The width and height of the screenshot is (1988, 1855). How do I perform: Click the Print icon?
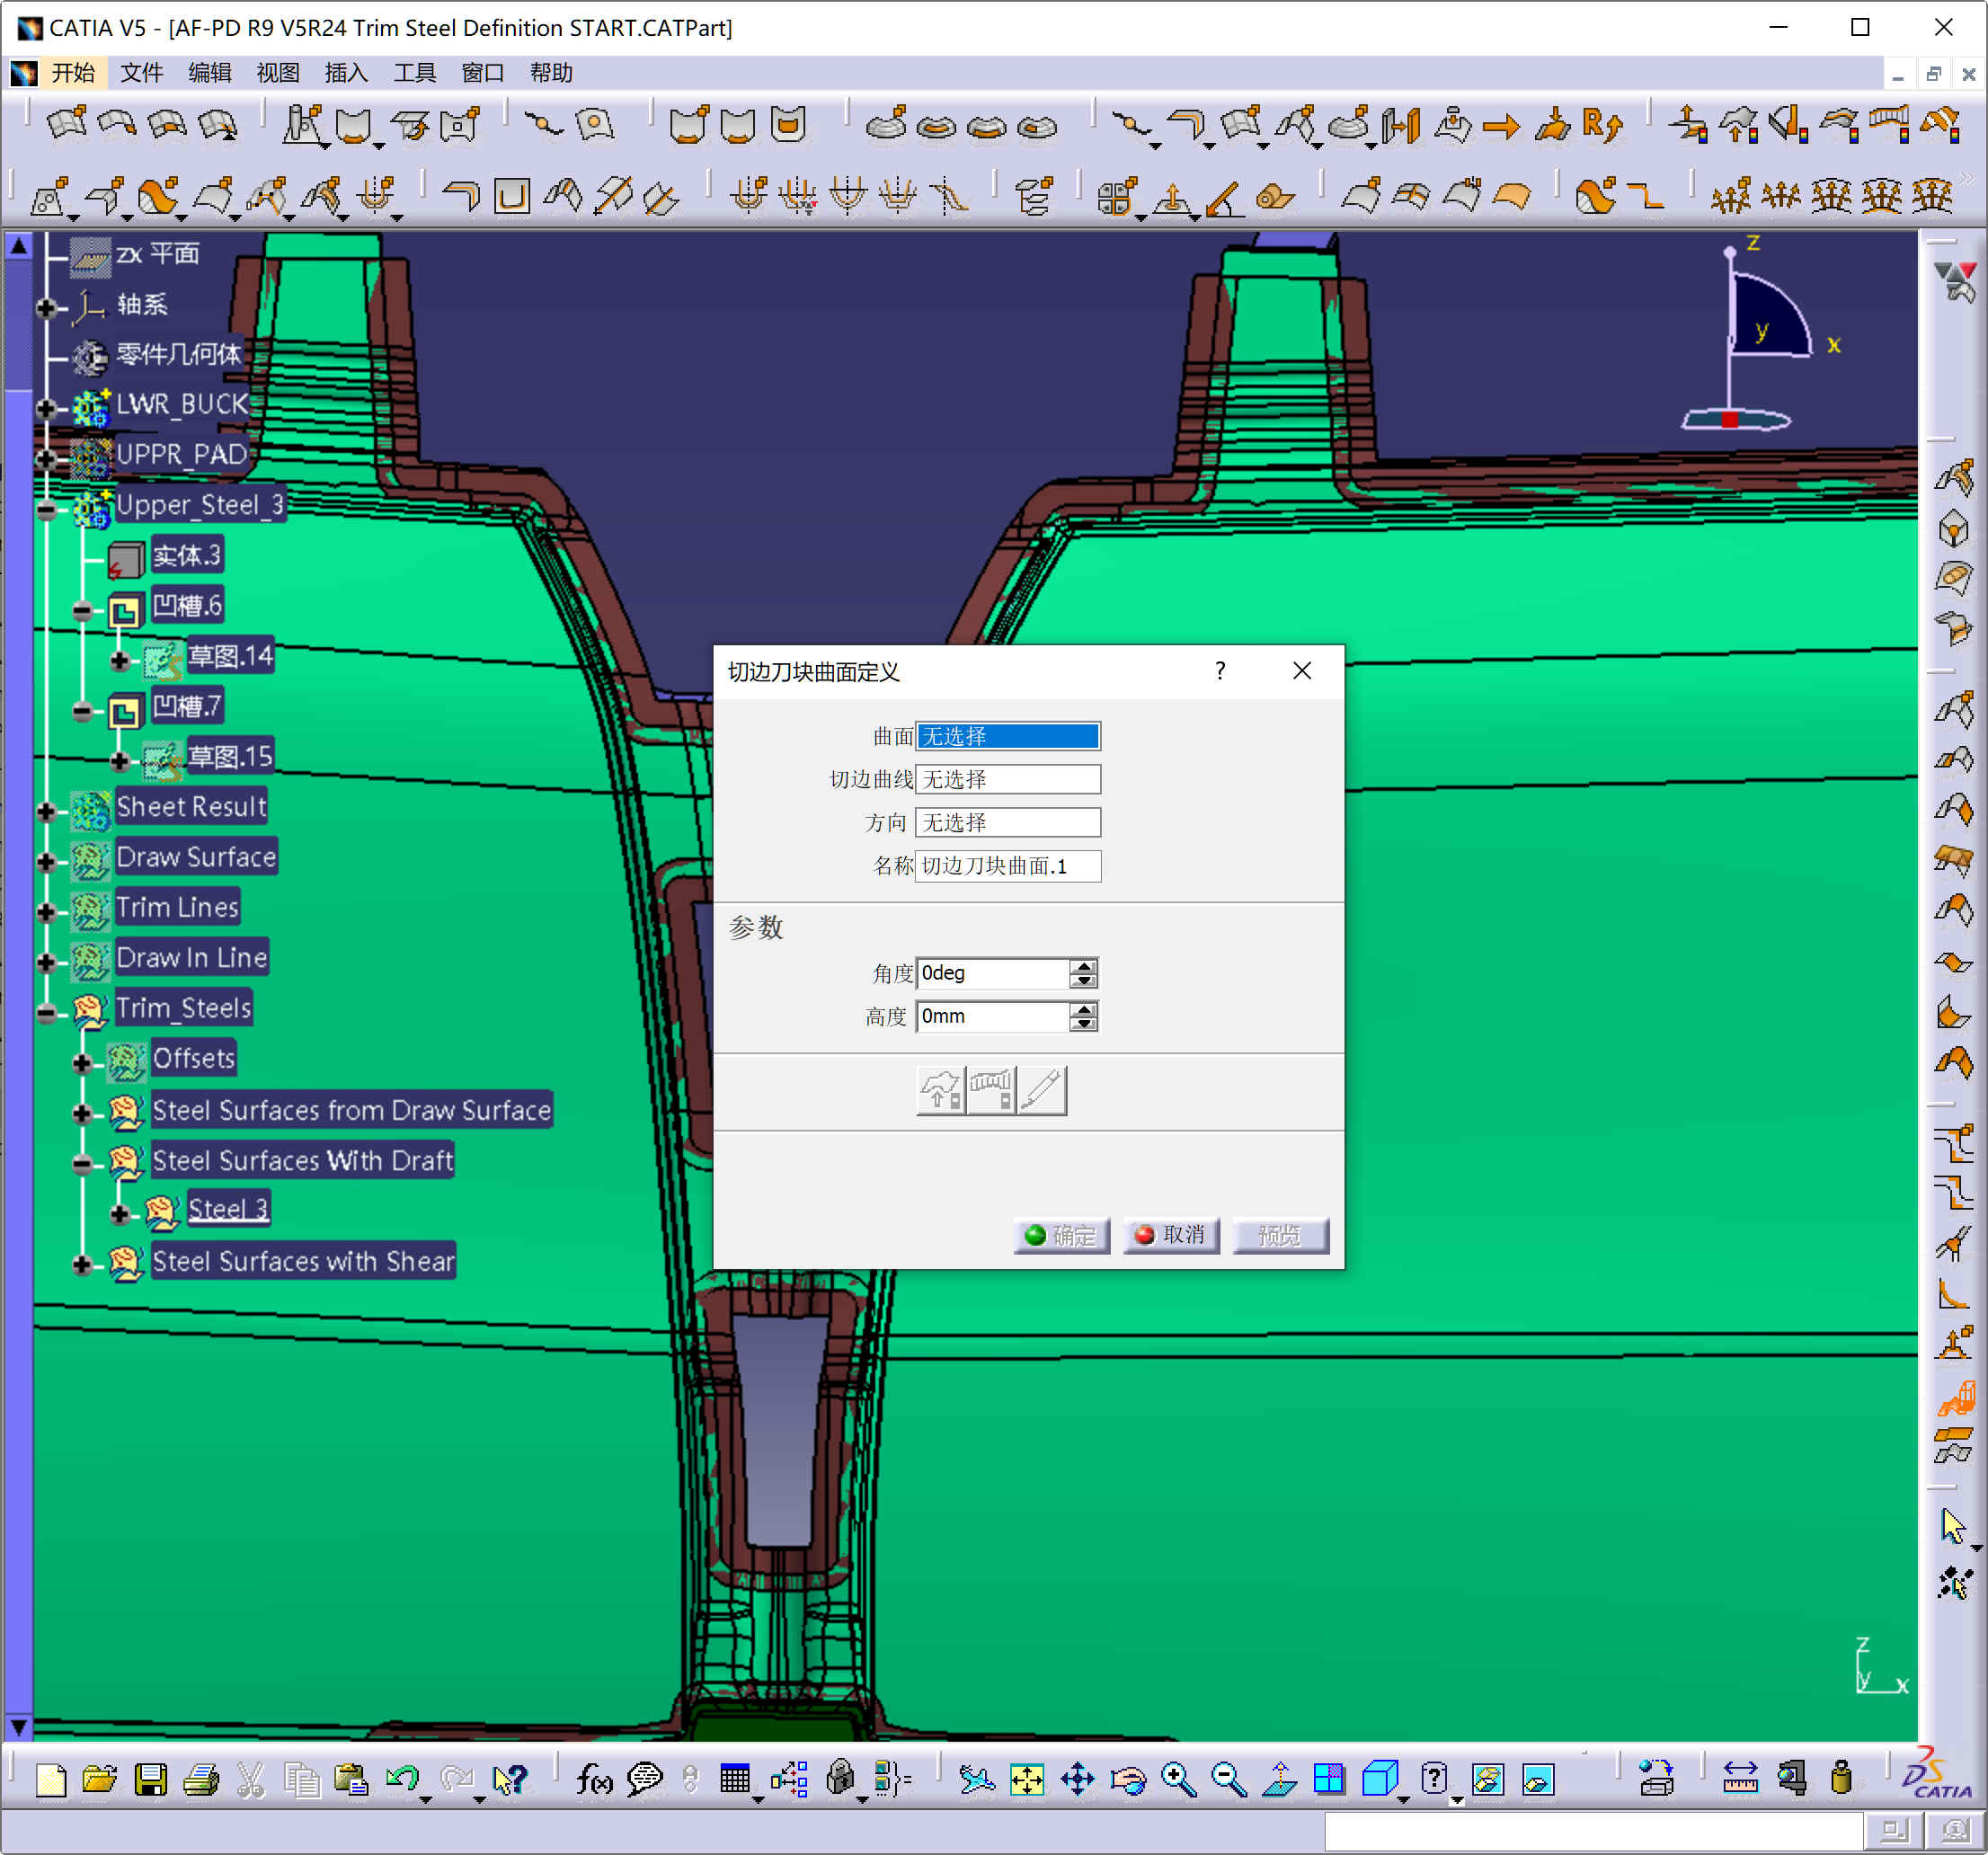(200, 1780)
